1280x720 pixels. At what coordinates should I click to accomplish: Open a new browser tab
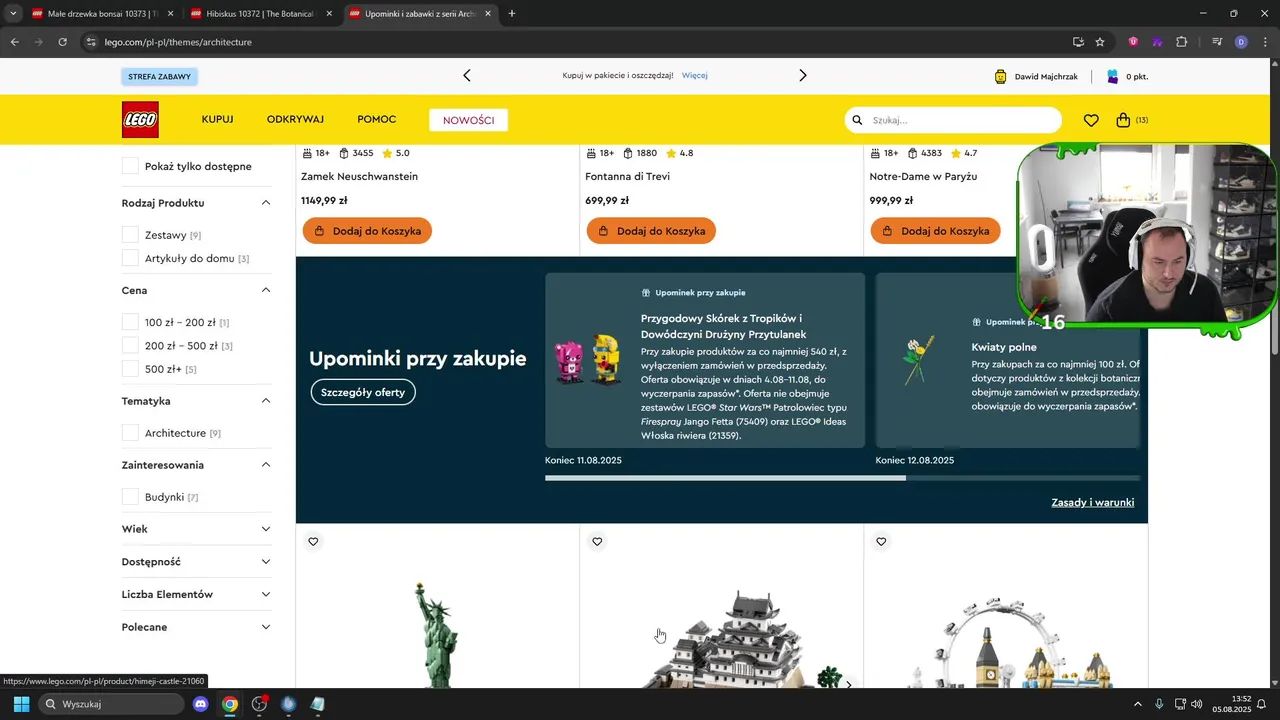[512, 14]
